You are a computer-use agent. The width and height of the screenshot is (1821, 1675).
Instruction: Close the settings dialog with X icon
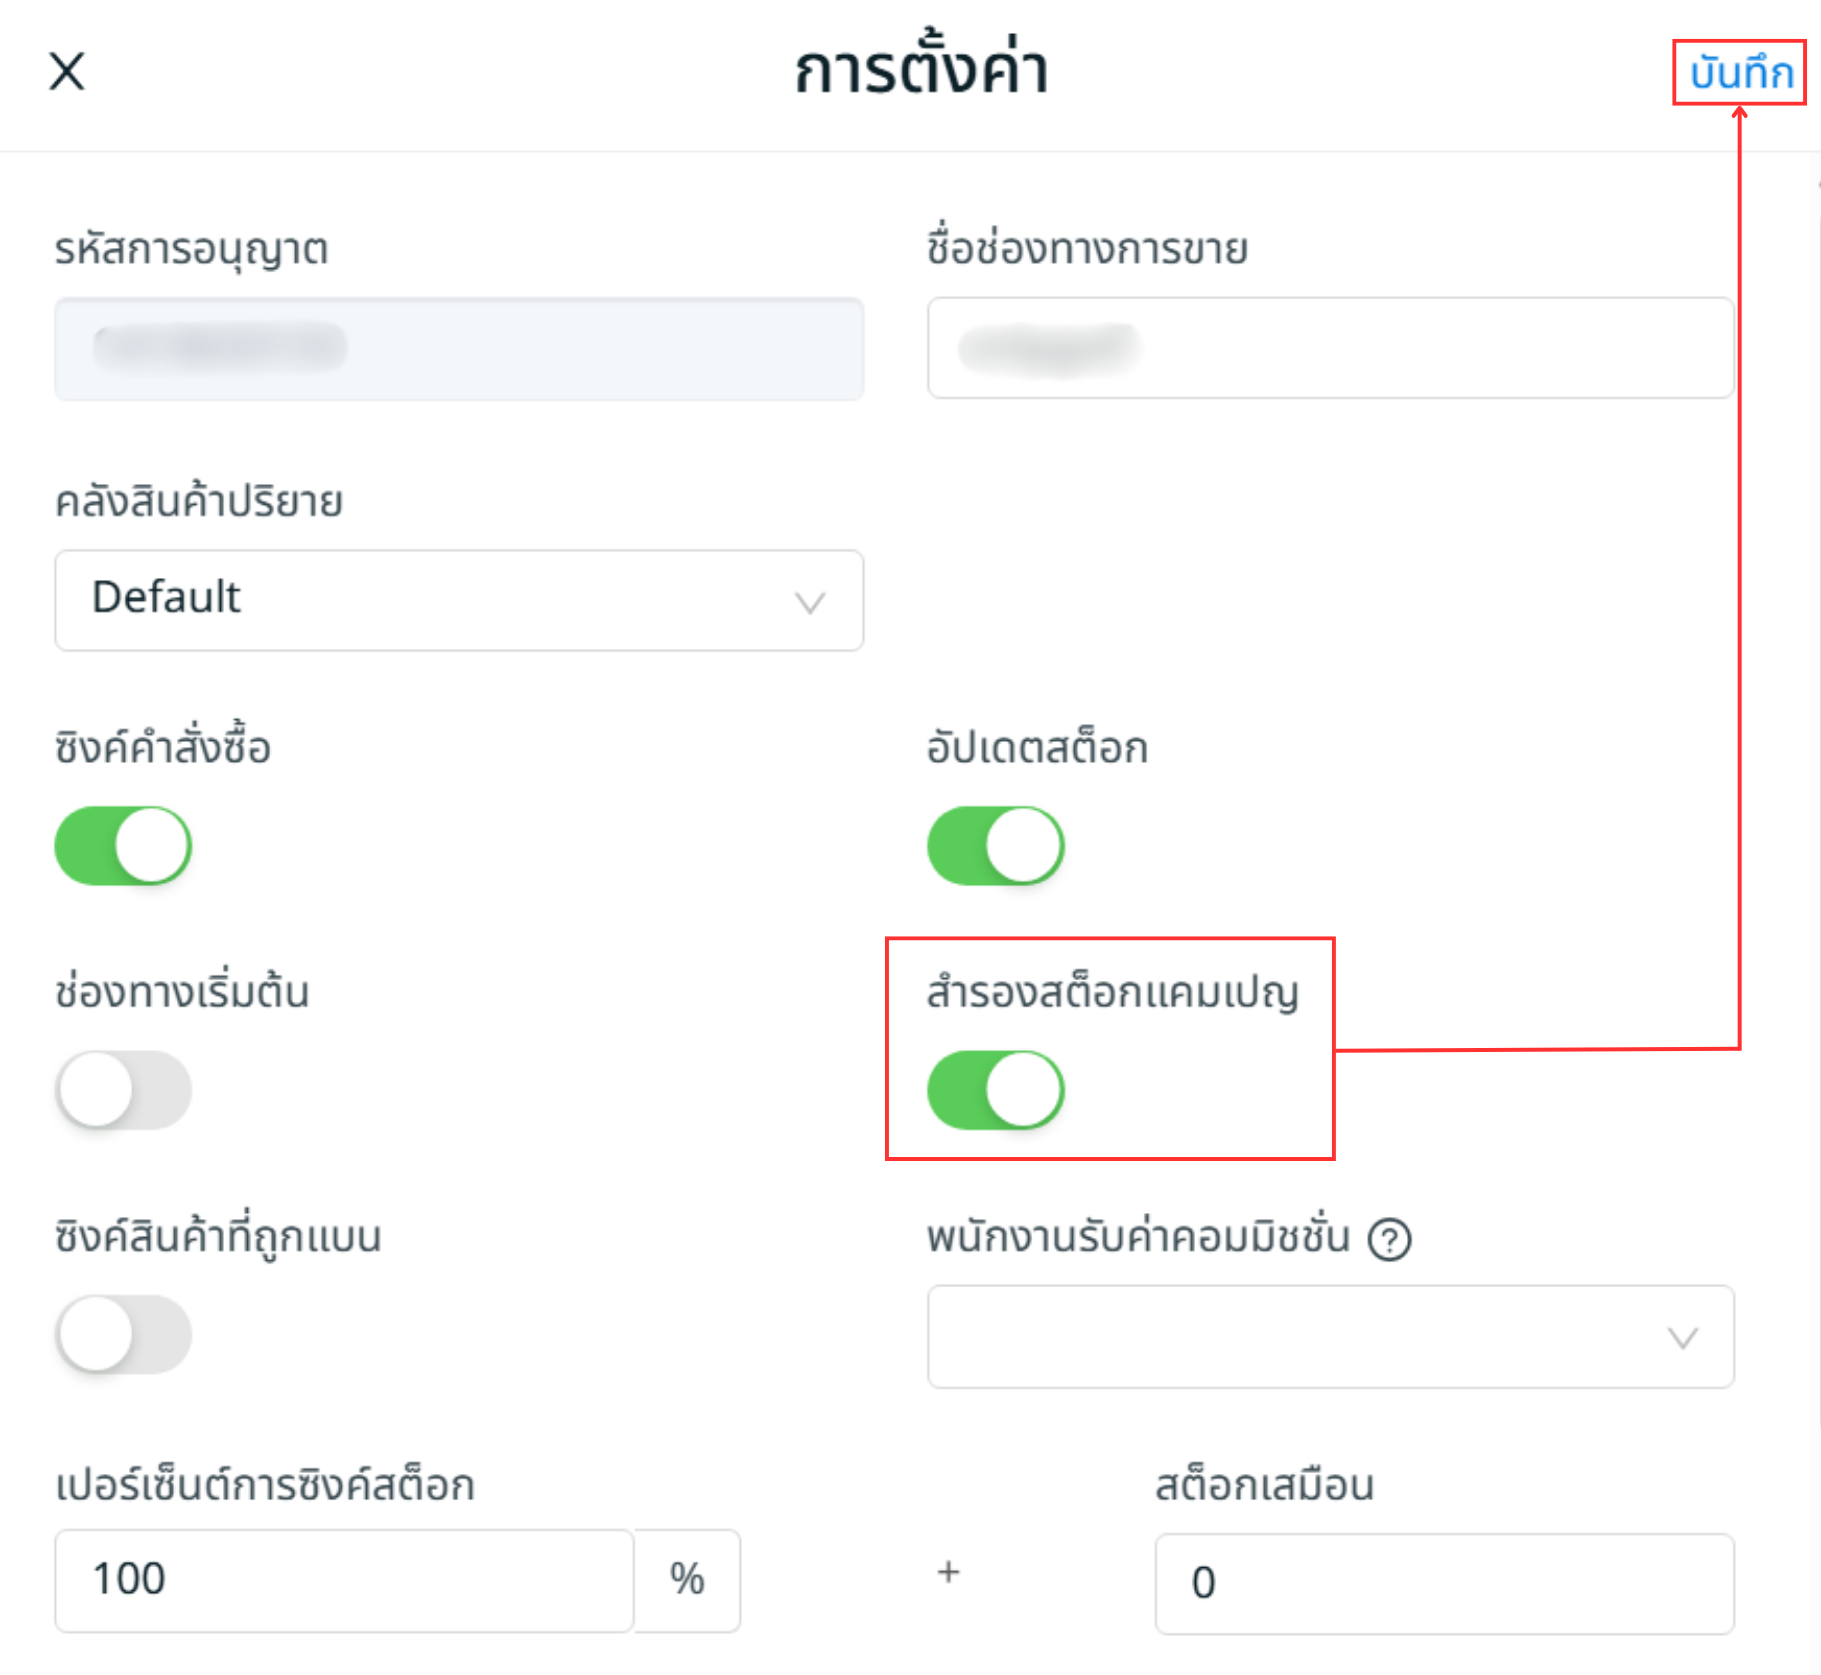click(x=67, y=71)
